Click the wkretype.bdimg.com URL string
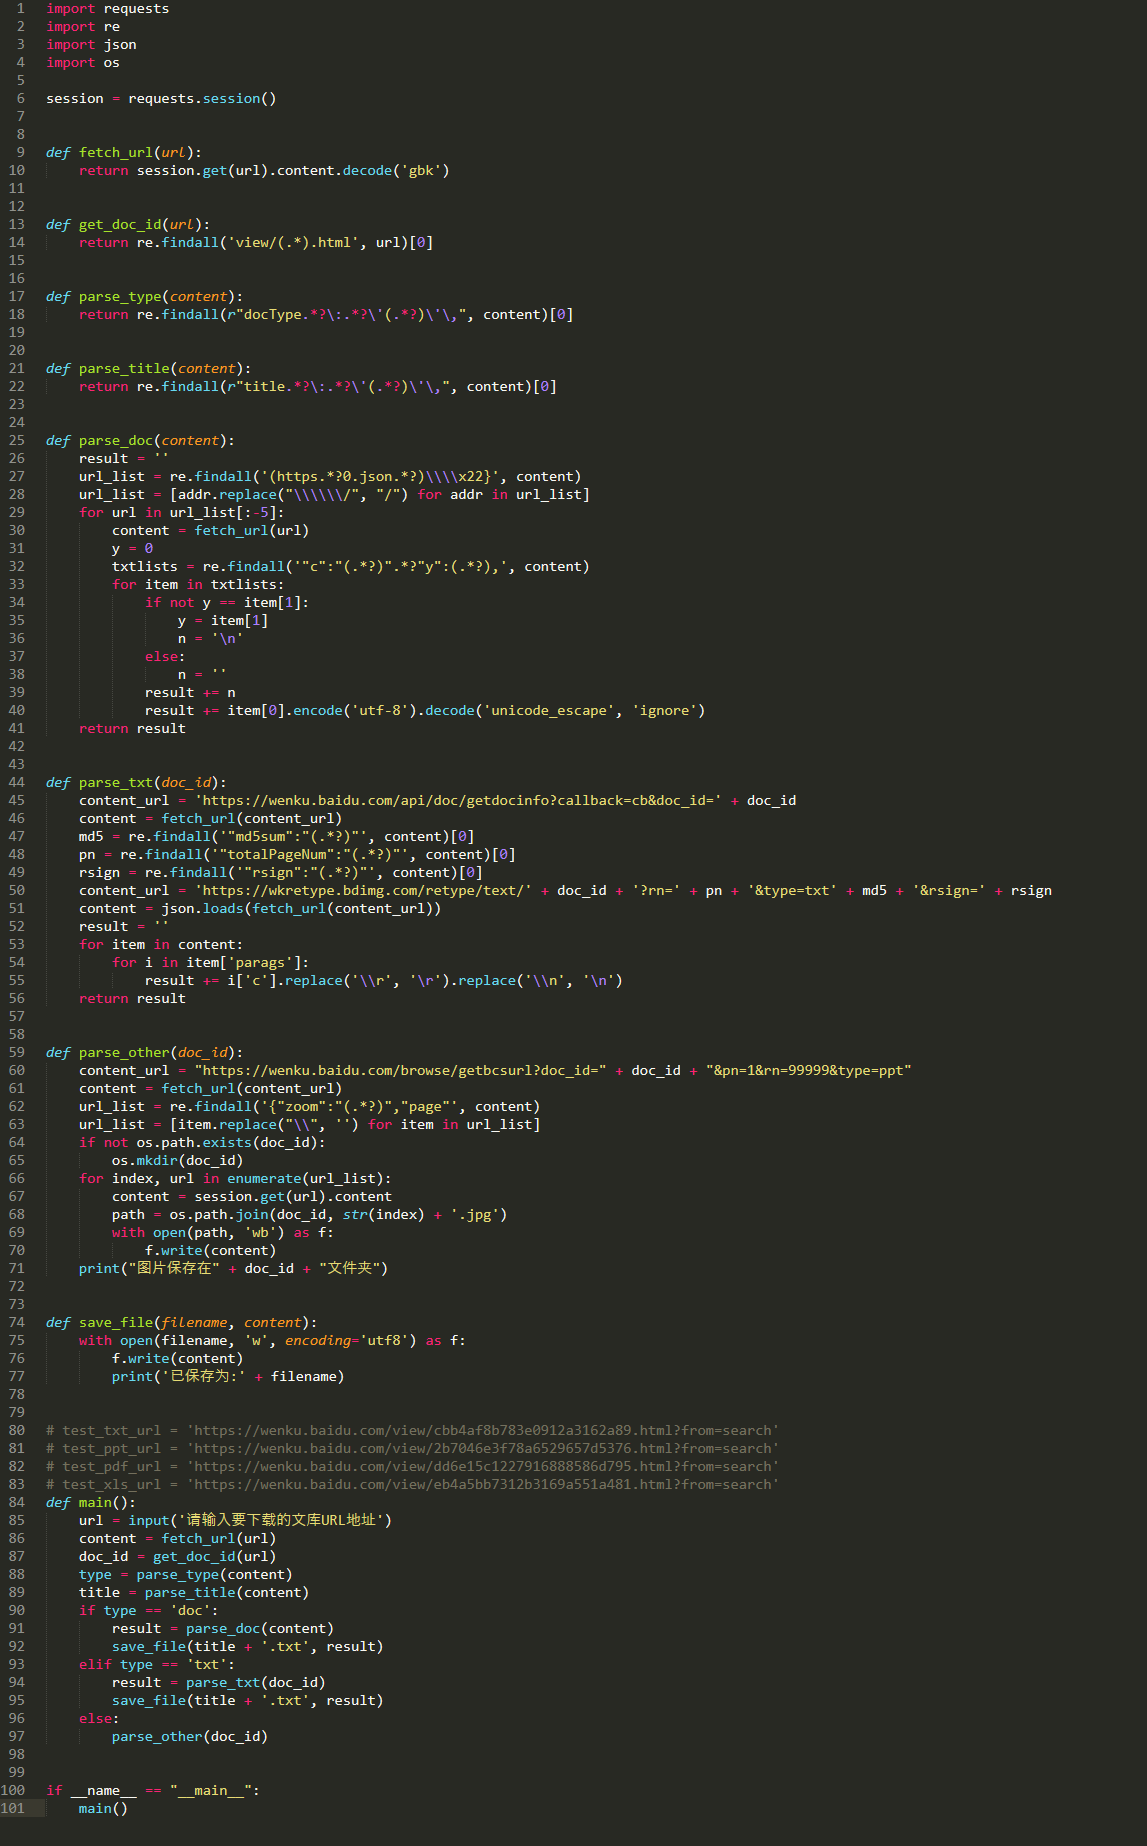 [363, 890]
